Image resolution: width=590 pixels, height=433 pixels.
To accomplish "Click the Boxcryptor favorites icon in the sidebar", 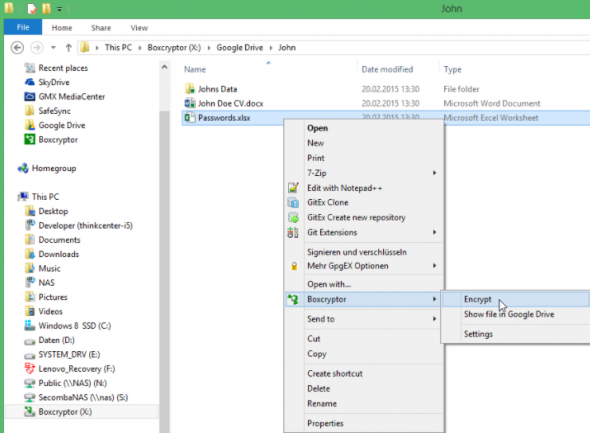I will click(30, 140).
